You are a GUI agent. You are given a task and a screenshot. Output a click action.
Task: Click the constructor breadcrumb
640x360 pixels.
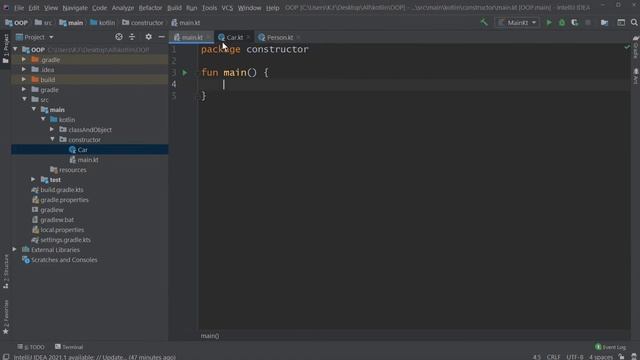coord(143,23)
